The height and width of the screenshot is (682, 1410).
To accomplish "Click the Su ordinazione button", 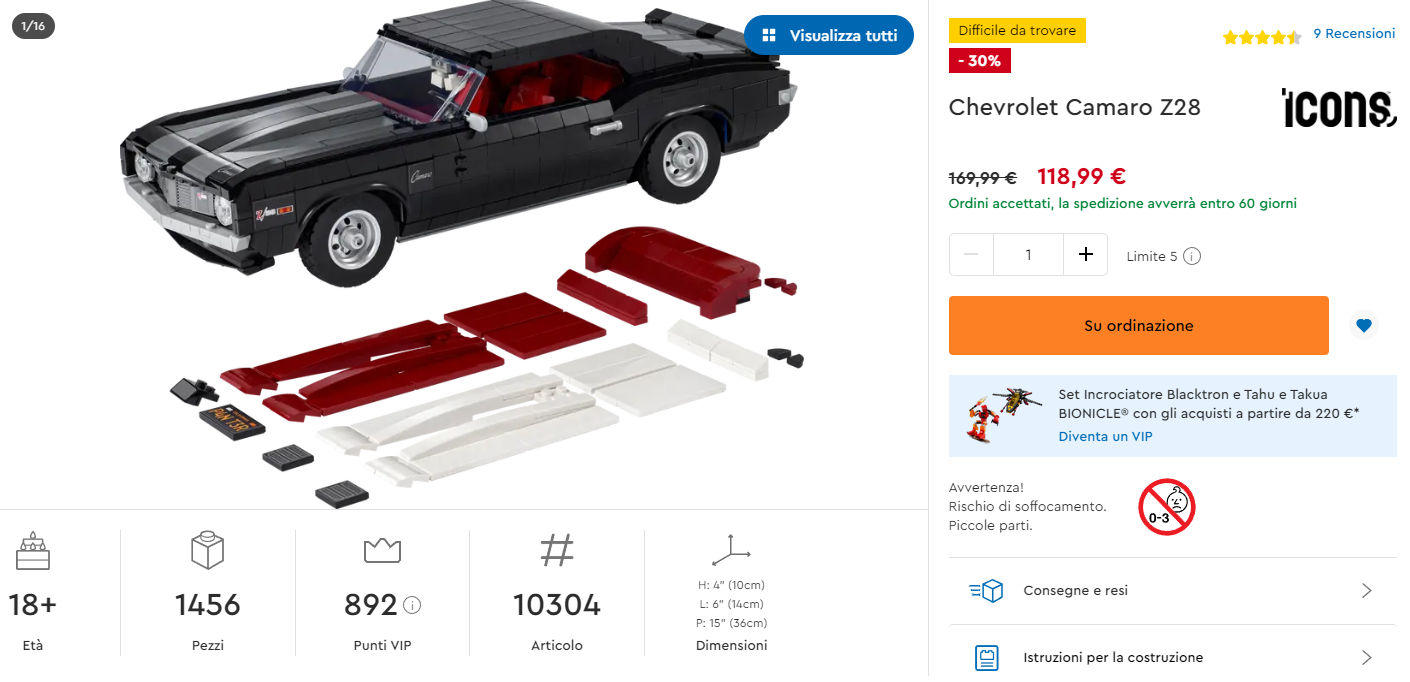I will (1139, 325).
